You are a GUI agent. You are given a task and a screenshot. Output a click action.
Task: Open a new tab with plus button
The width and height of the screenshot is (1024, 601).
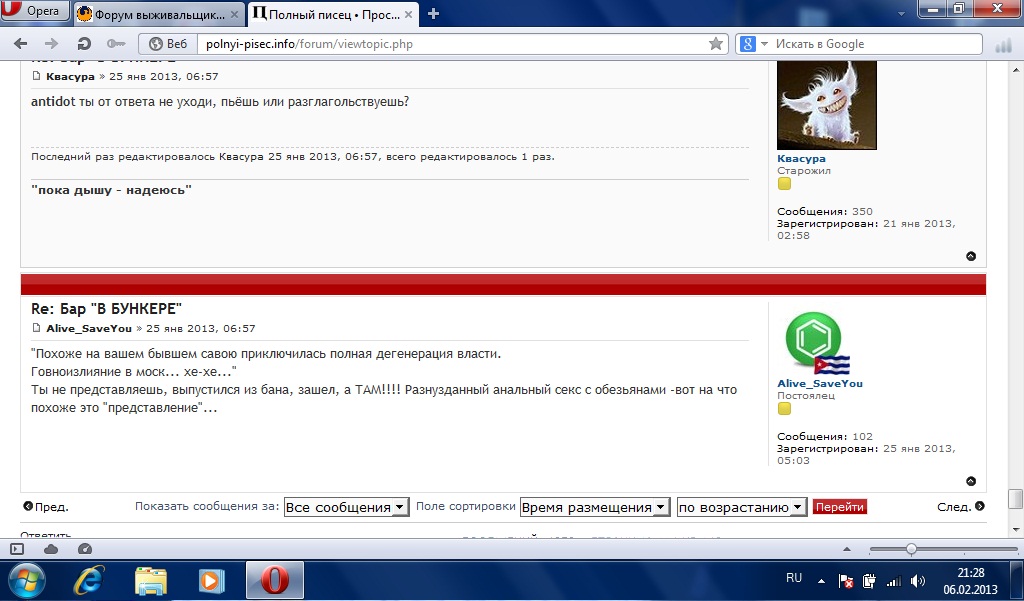(433, 14)
